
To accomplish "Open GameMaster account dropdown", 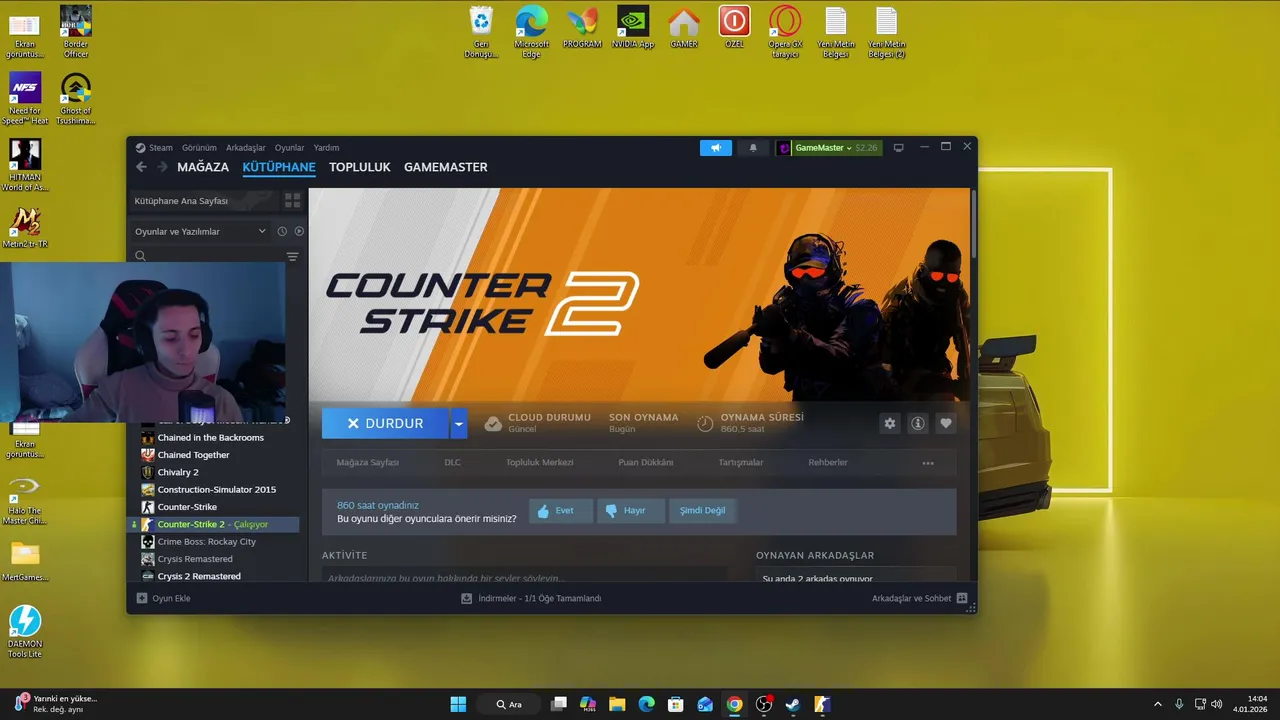I will tap(827, 148).
